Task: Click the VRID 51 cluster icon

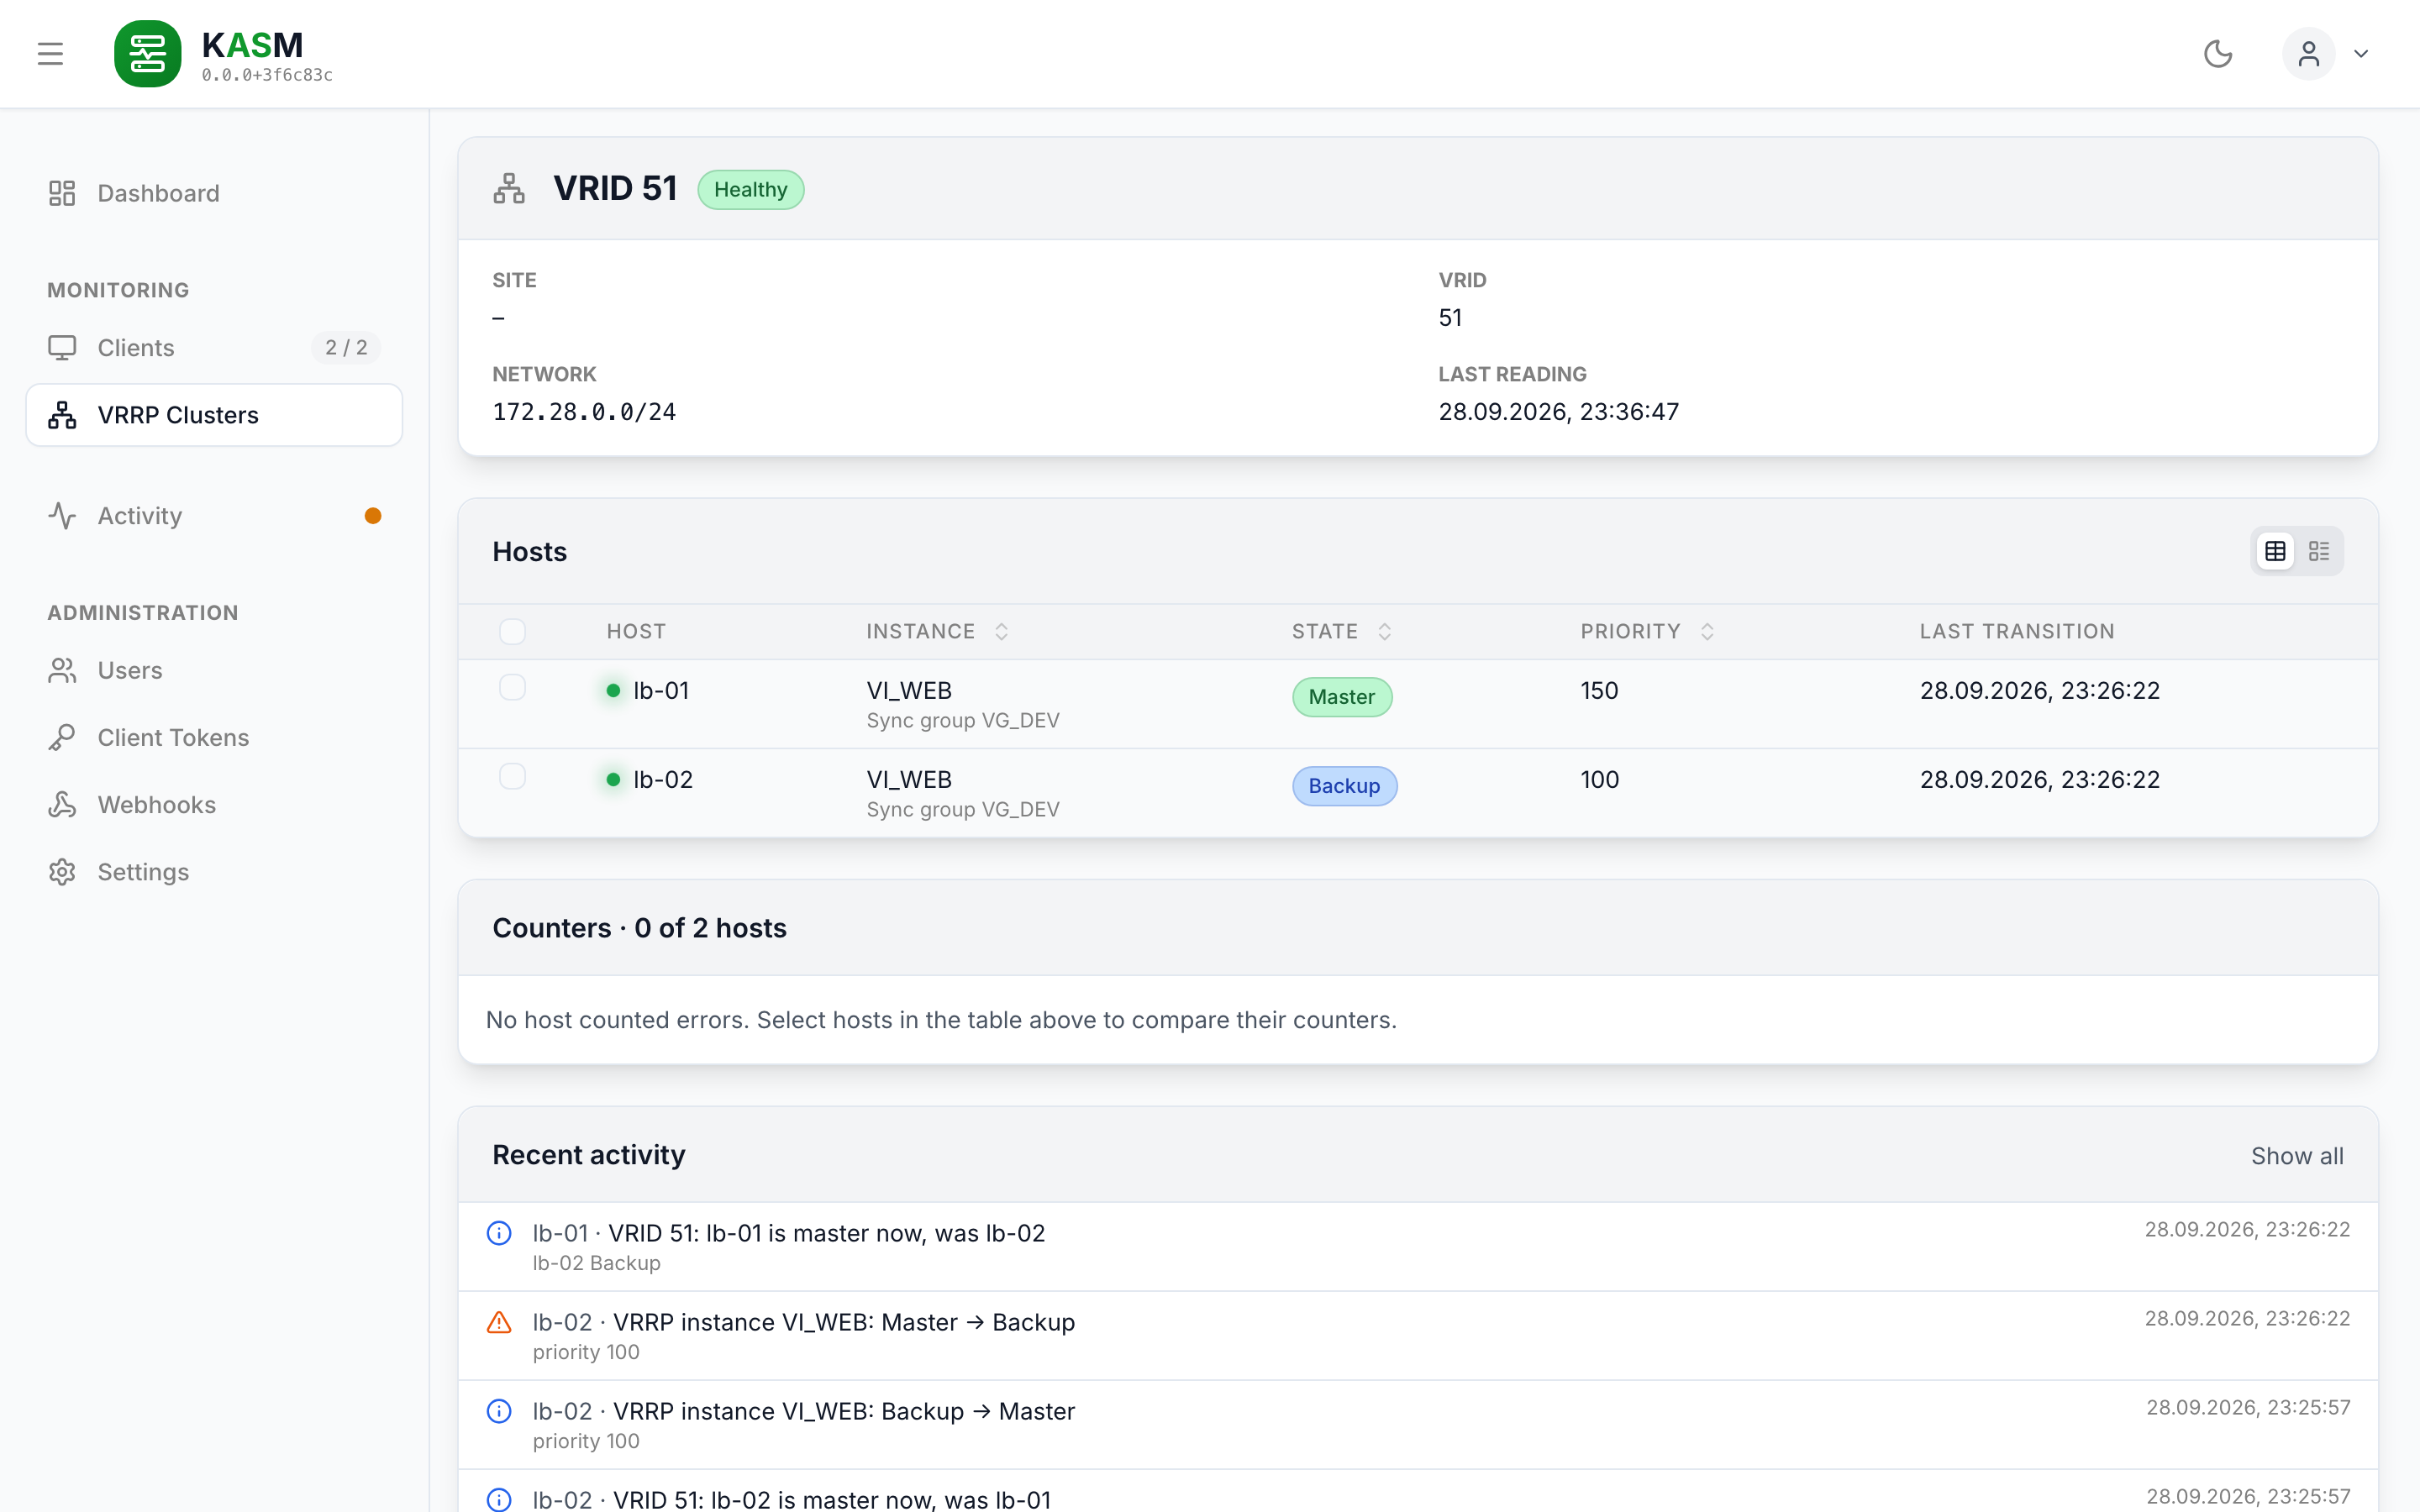Action: (509, 189)
